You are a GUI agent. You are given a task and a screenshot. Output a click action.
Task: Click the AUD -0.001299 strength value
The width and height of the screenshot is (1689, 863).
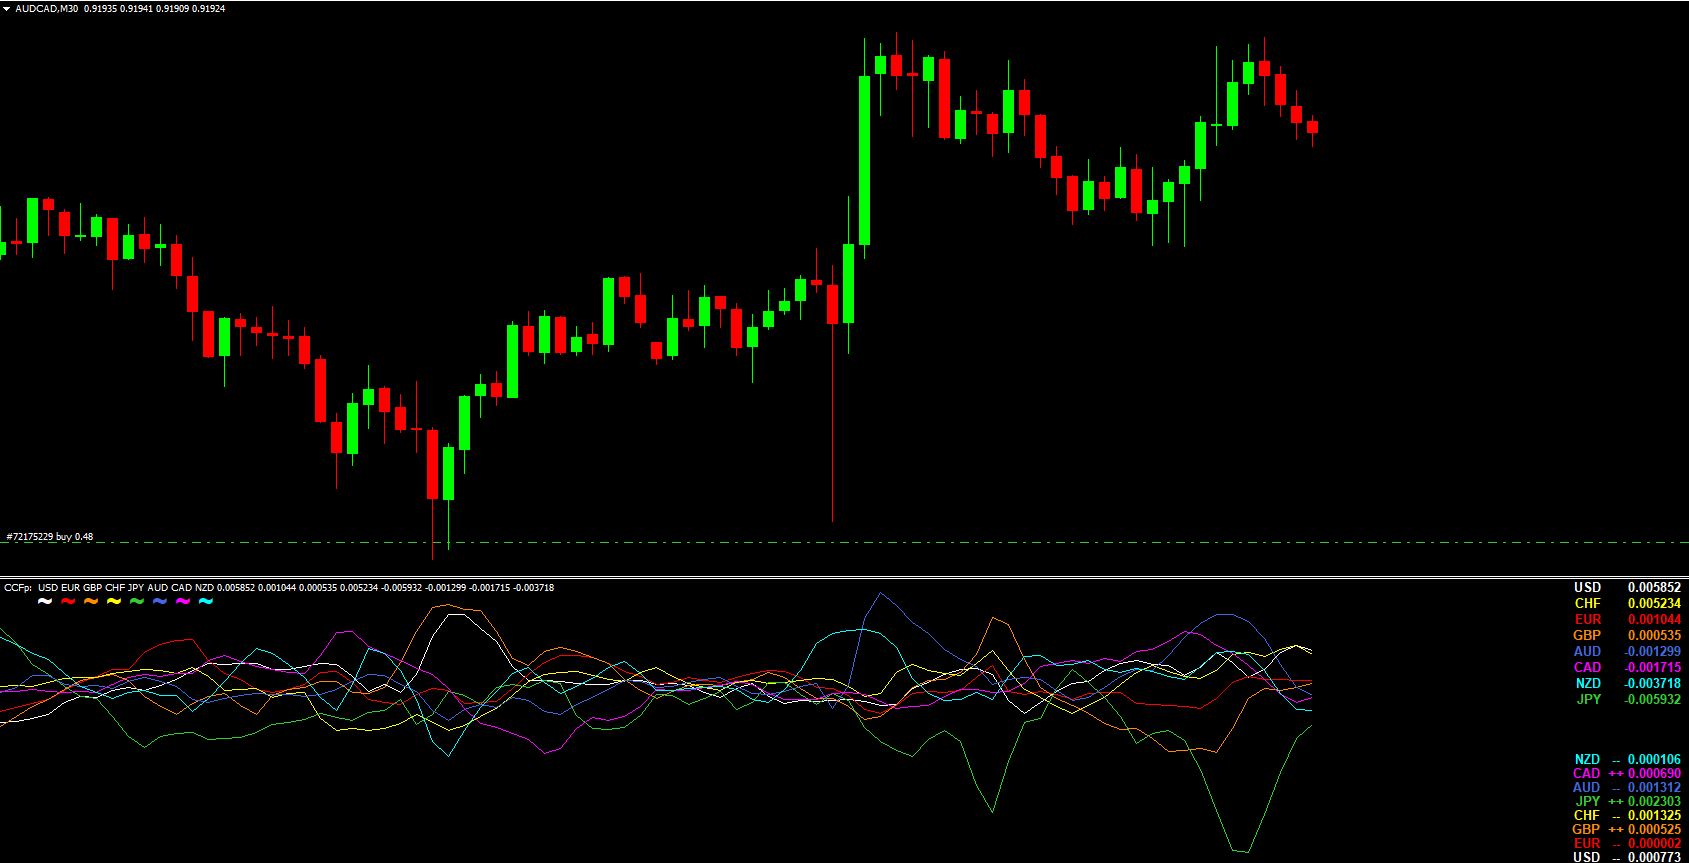[x=1652, y=651]
